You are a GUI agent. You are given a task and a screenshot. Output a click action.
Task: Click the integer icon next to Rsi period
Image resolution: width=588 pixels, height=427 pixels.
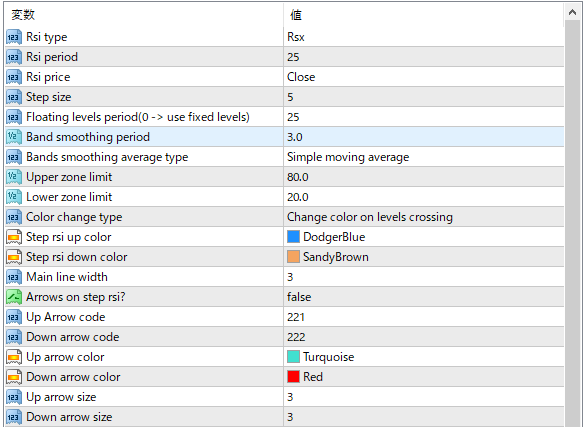[x=14, y=57]
